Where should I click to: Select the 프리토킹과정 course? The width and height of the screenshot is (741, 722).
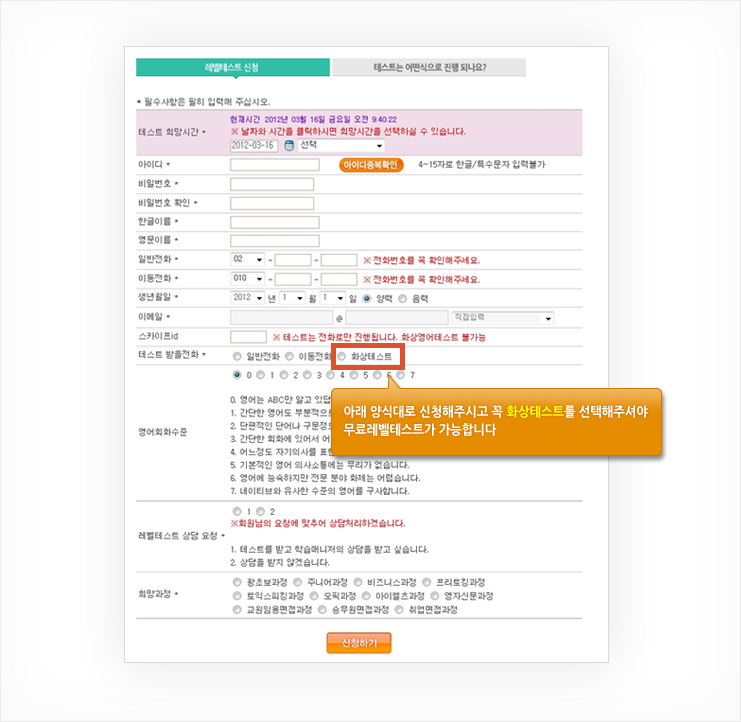[x=427, y=582]
